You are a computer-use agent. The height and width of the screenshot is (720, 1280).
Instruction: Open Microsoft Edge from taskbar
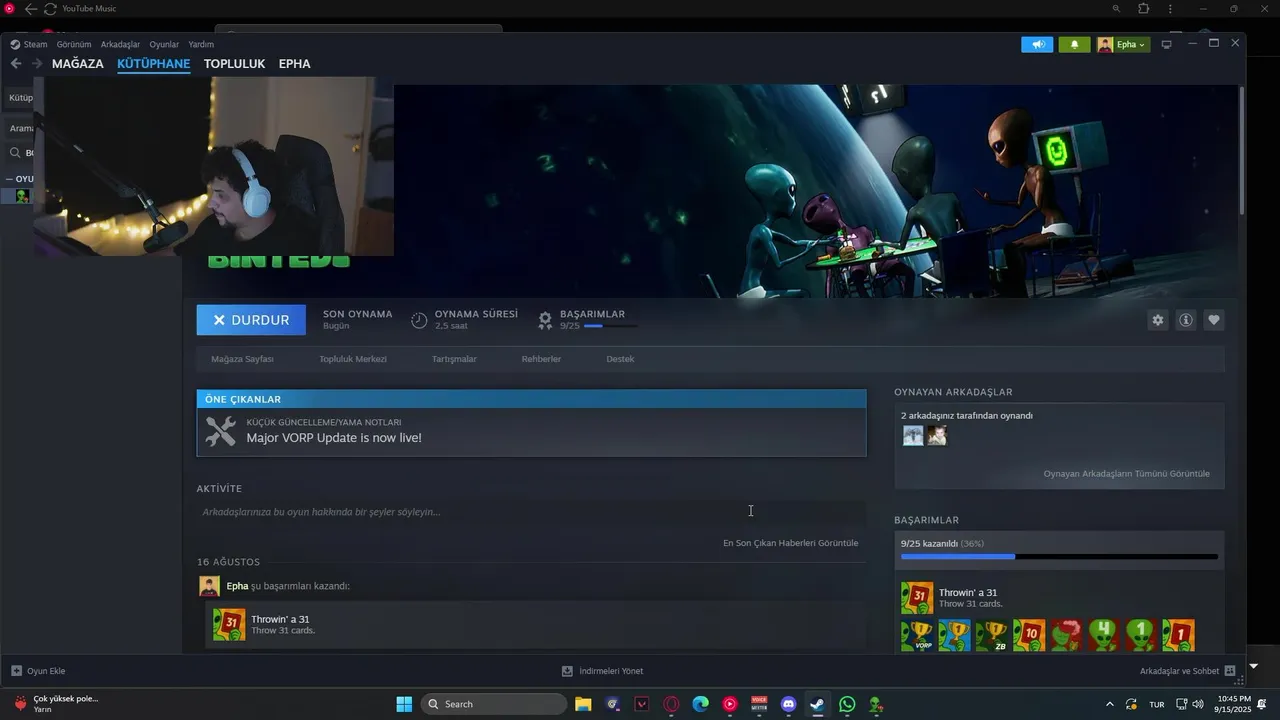pyautogui.click(x=700, y=704)
